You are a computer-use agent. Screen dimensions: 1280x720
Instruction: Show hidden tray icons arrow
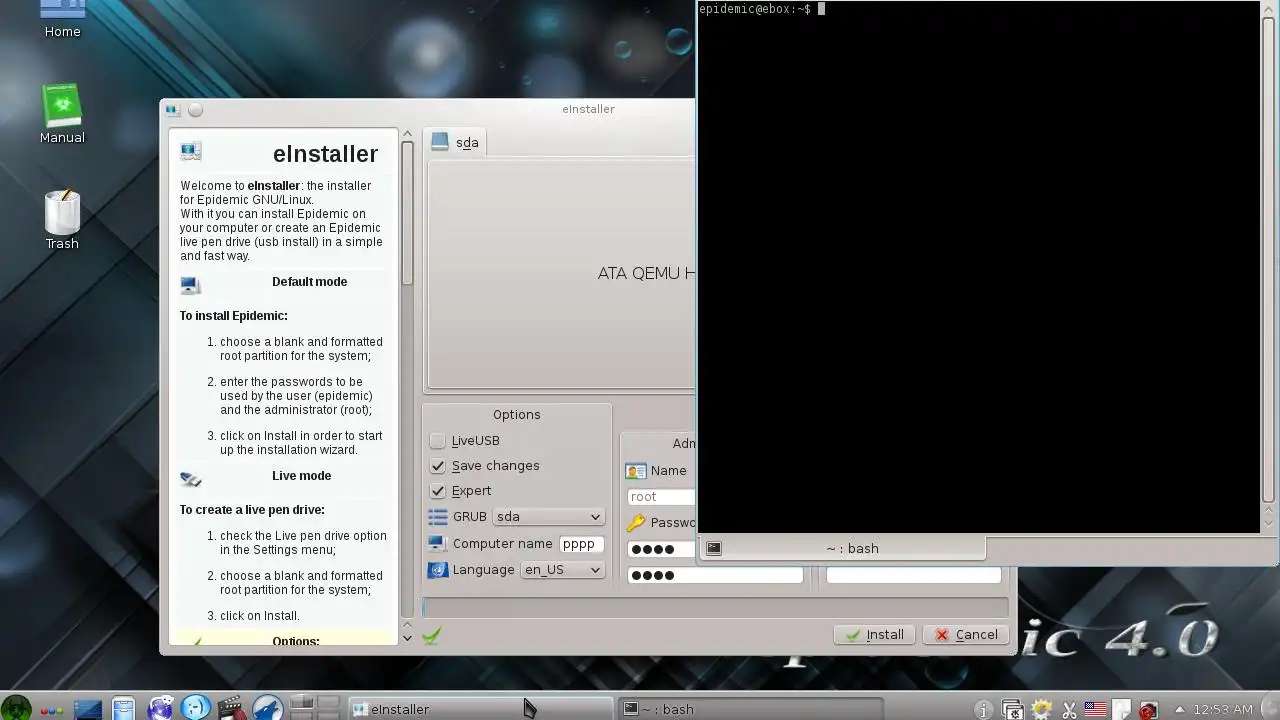[x=1180, y=709]
